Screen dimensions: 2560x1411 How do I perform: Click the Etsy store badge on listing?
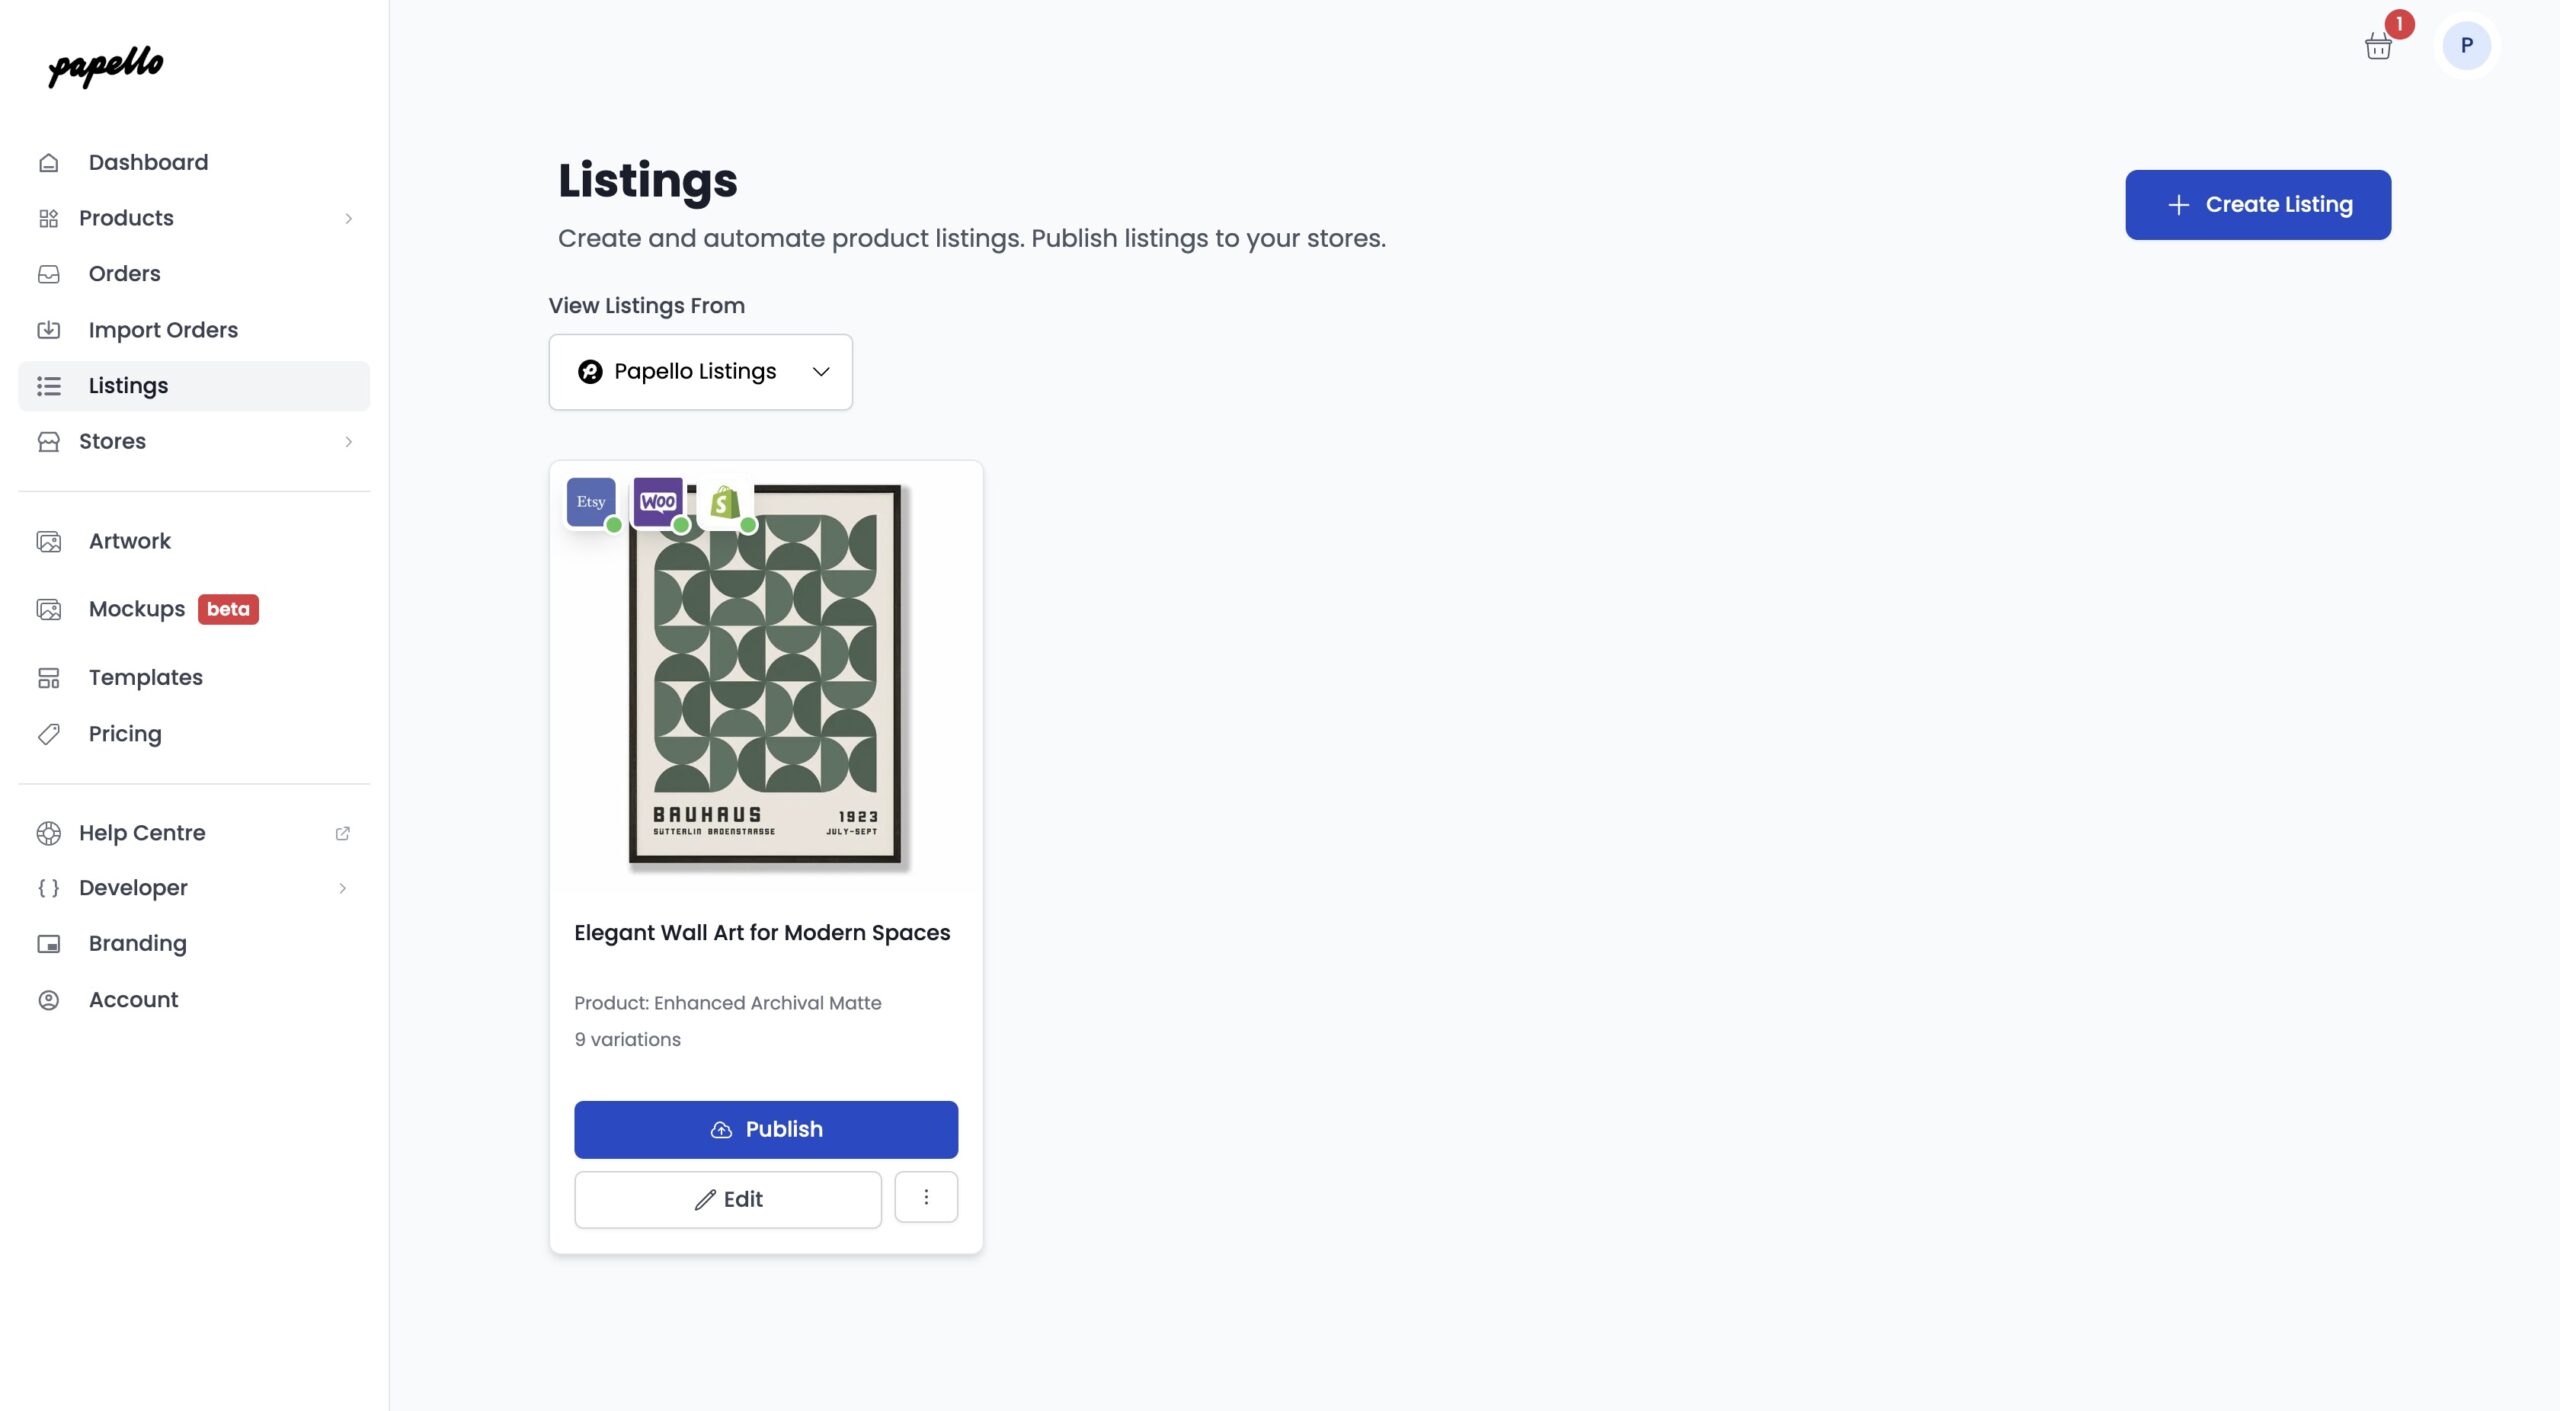click(591, 502)
